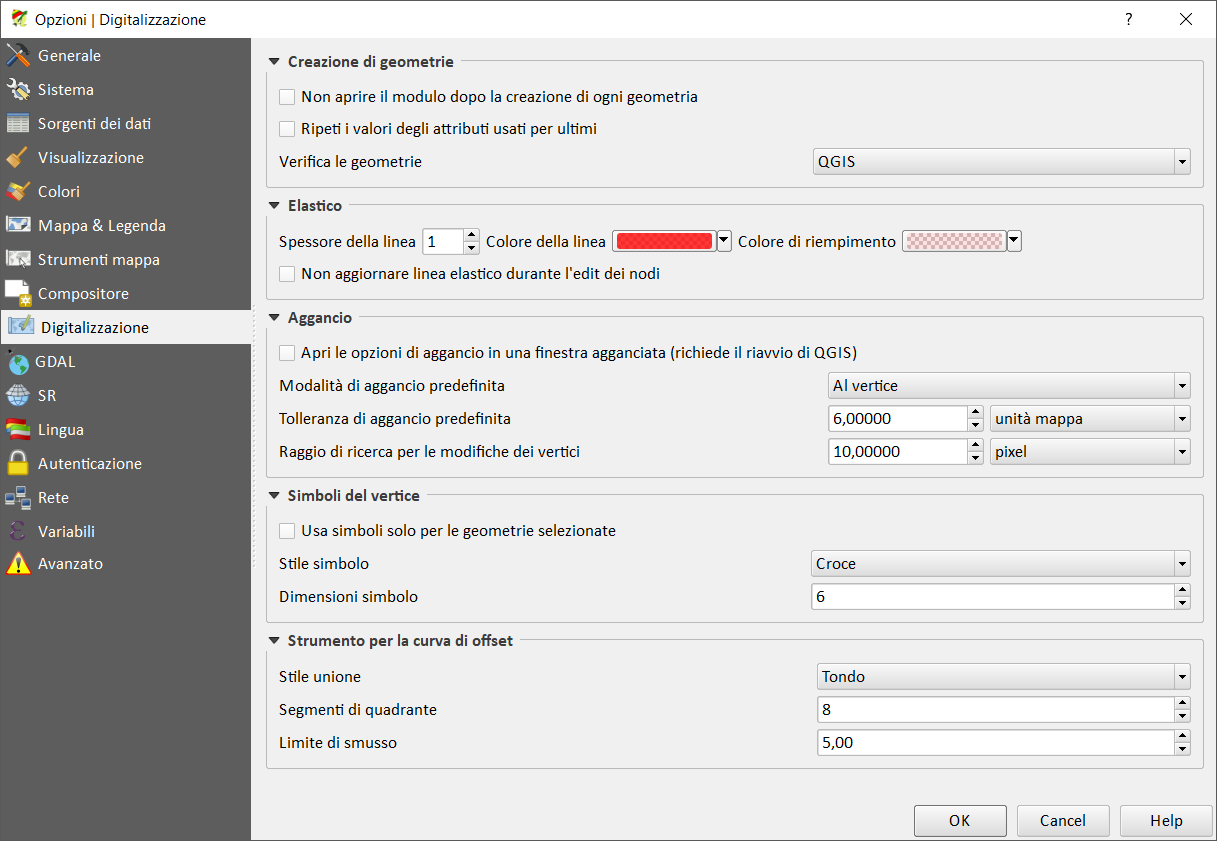Image resolution: width=1217 pixels, height=841 pixels.
Task: Check 'Usa simboli solo per le geometrie selezionate'
Action: point(288,531)
